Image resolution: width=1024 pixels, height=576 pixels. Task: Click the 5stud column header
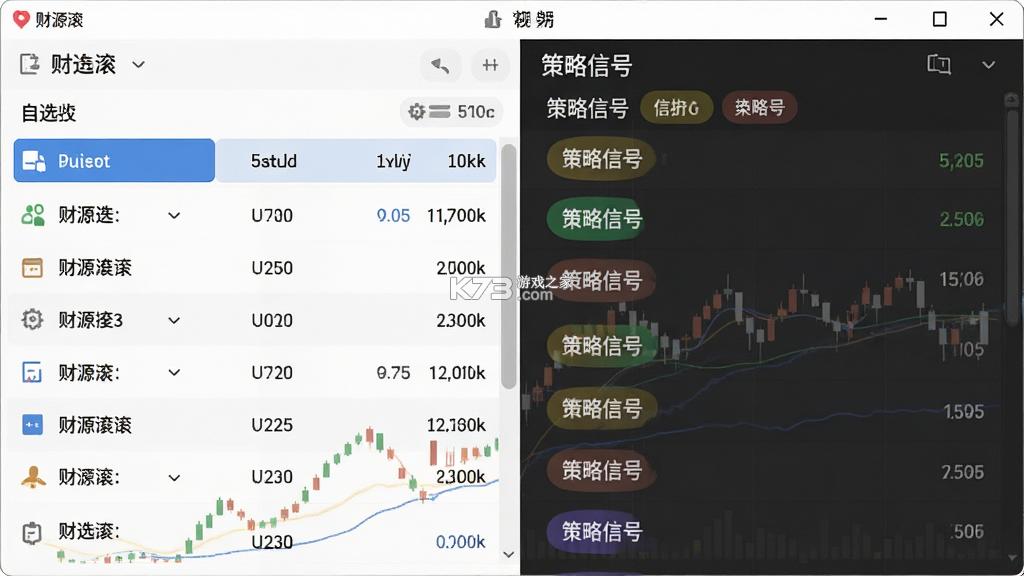(274, 161)
